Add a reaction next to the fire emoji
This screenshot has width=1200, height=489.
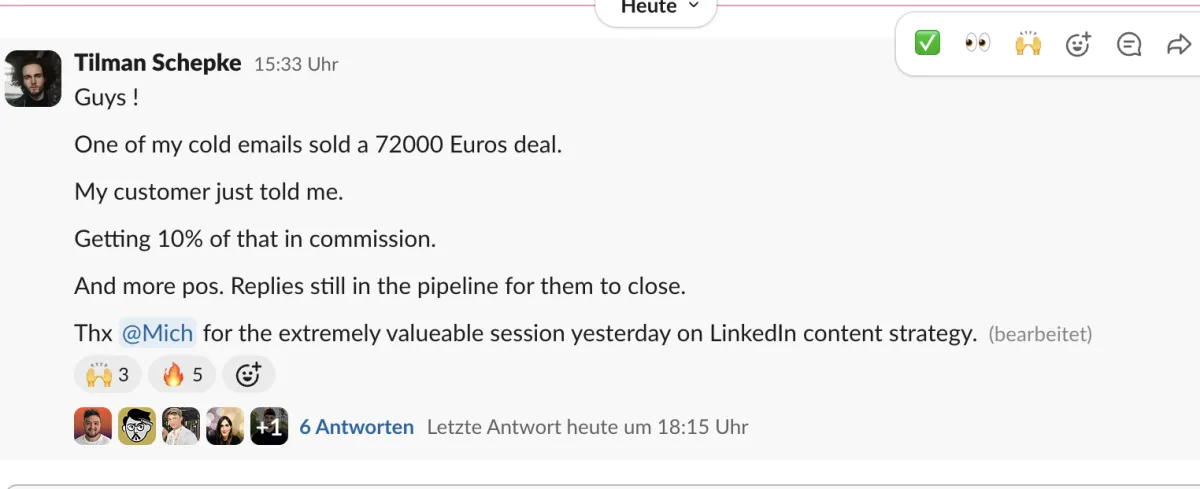tap(248, 375)
